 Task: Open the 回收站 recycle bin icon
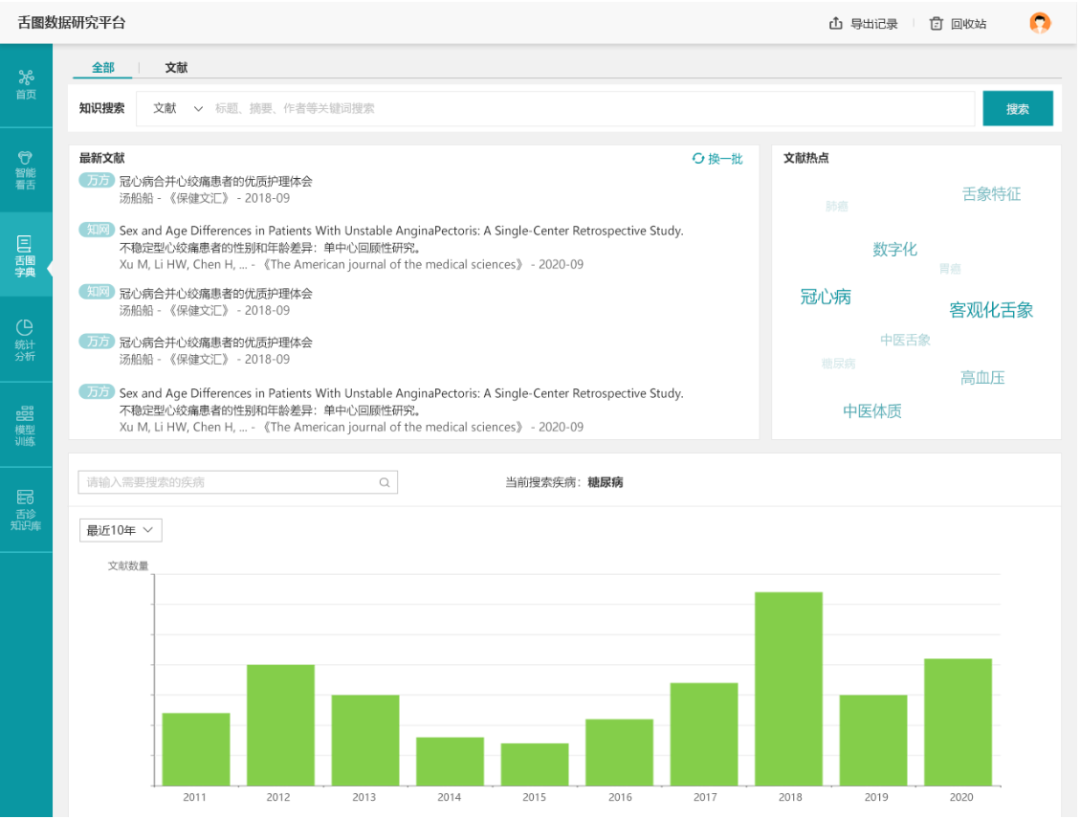click(937, 23)
